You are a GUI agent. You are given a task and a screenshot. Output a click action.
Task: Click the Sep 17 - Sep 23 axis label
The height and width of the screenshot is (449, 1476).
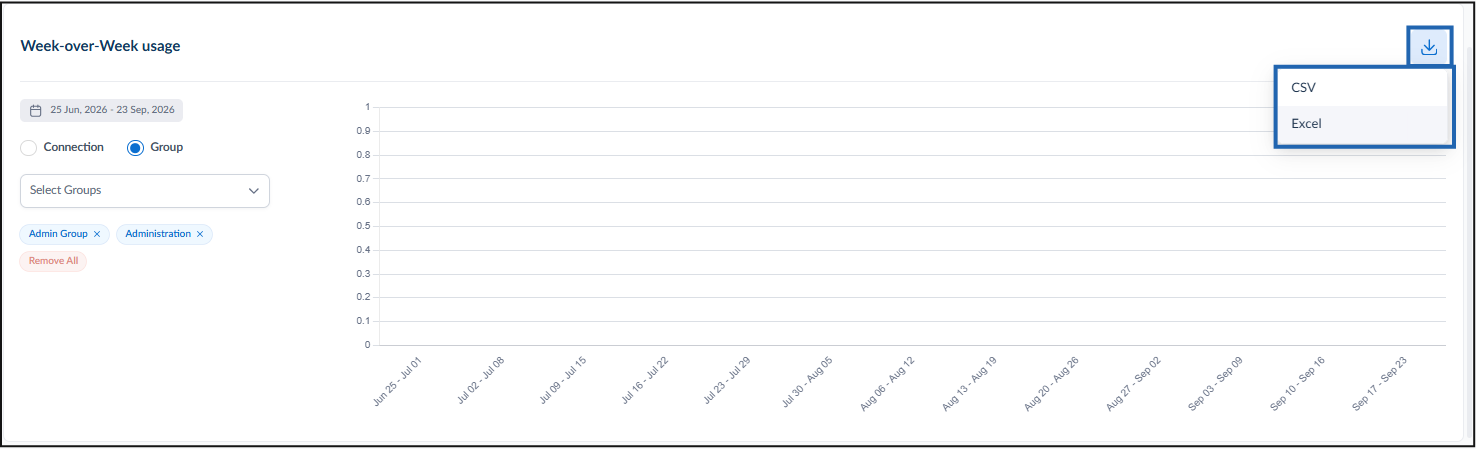[x=1380, y=383]
